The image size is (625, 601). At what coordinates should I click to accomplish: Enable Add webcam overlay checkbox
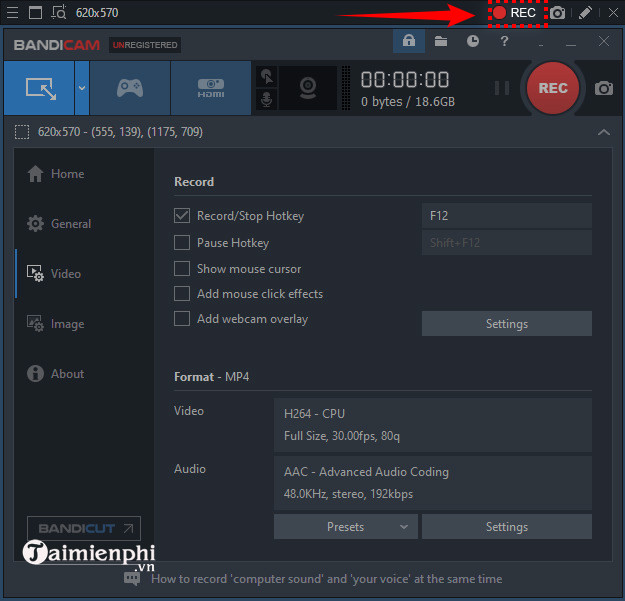(x=182, y=319)
